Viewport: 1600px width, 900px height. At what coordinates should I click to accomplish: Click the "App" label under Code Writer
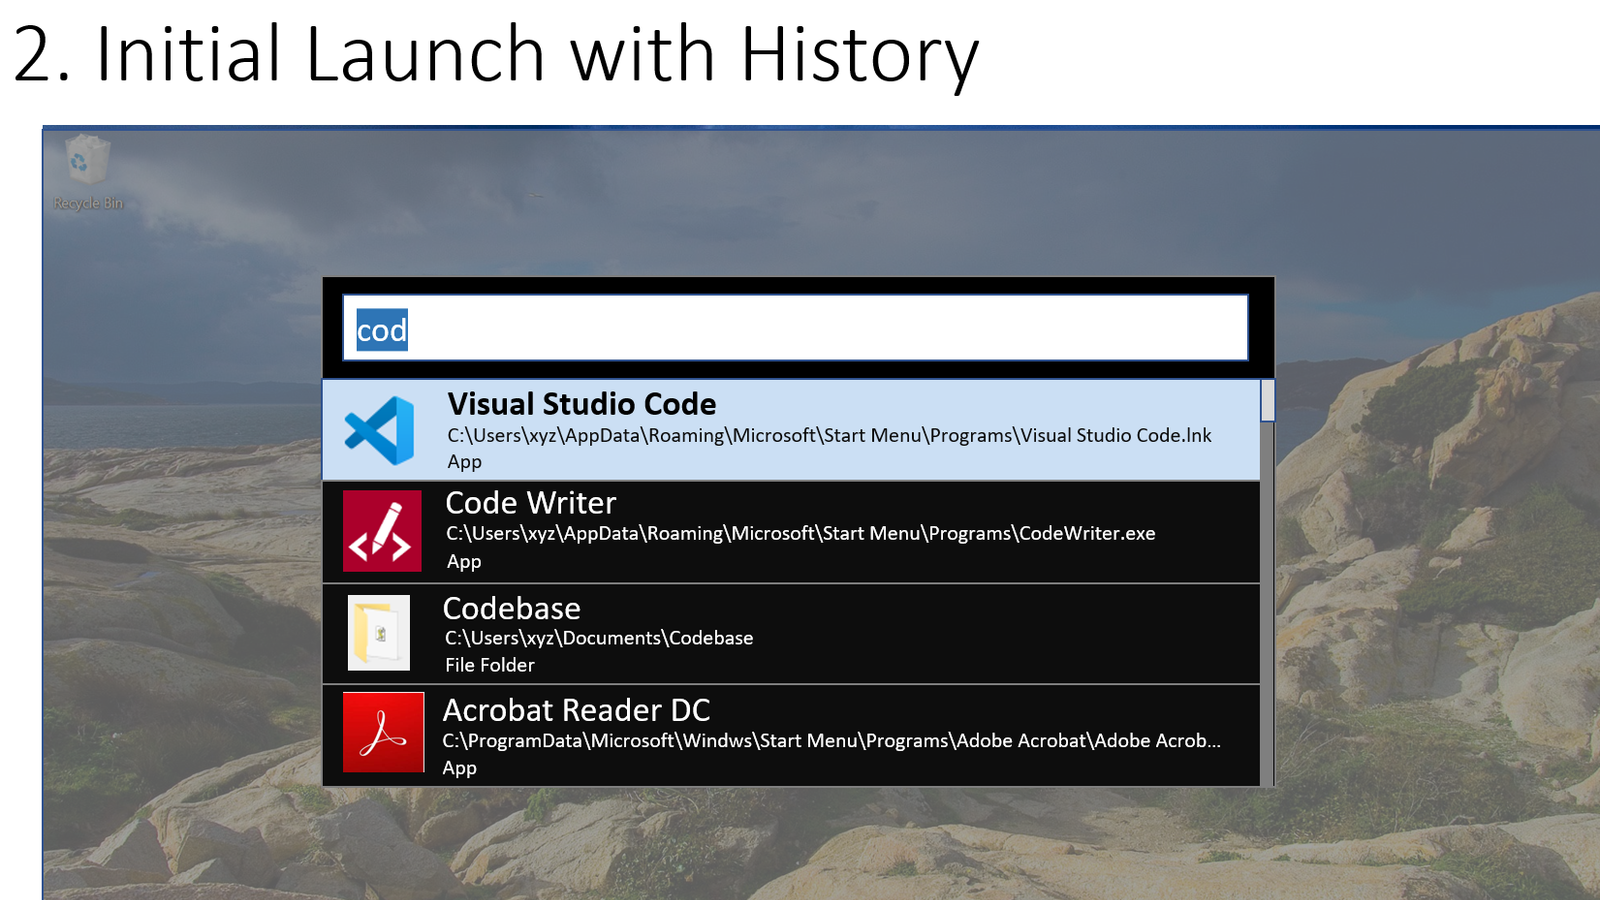464,561
